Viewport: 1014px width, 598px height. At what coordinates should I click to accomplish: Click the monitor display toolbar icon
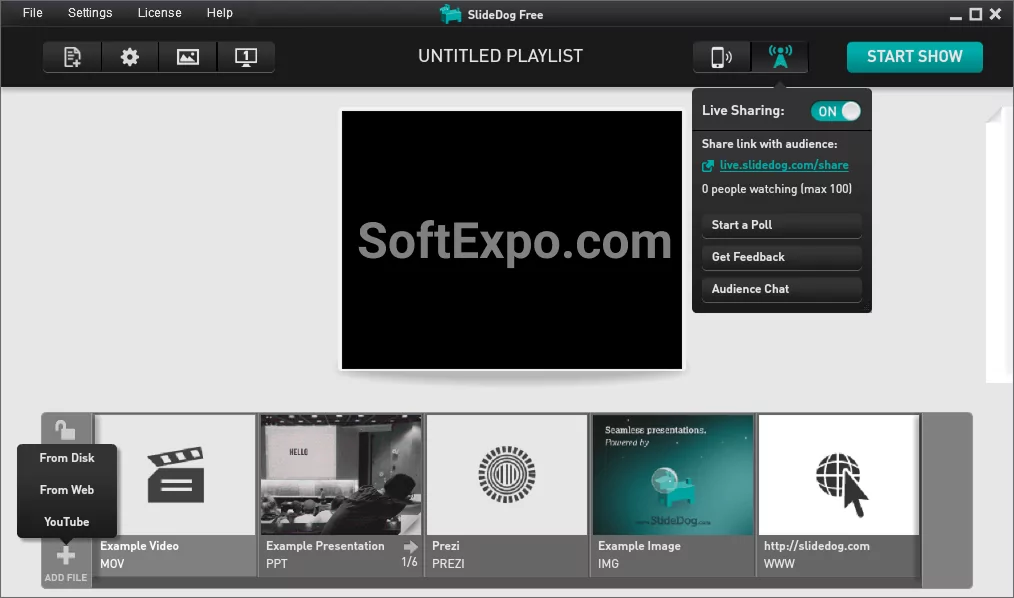[246, 57]
